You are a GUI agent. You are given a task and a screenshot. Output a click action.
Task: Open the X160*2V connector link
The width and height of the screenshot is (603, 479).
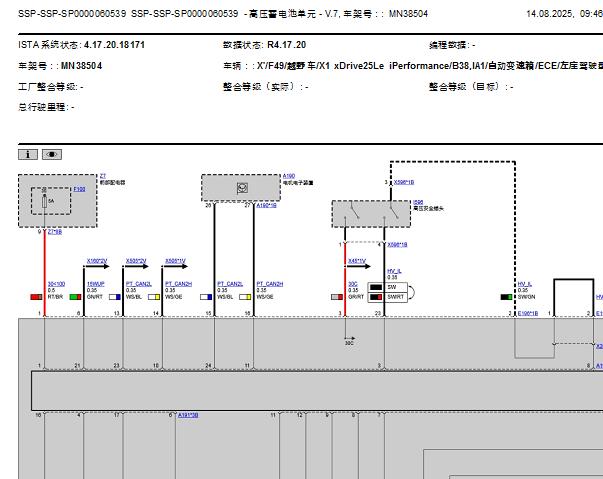pos(97,261)
